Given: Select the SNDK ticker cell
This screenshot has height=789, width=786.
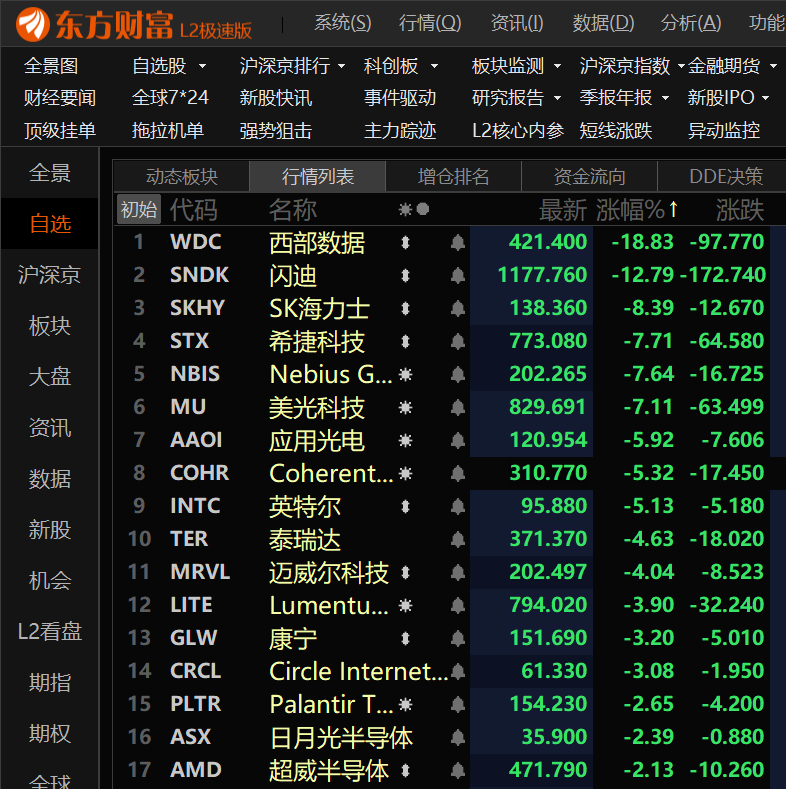Looking at the screenshot, I should 199,275.
